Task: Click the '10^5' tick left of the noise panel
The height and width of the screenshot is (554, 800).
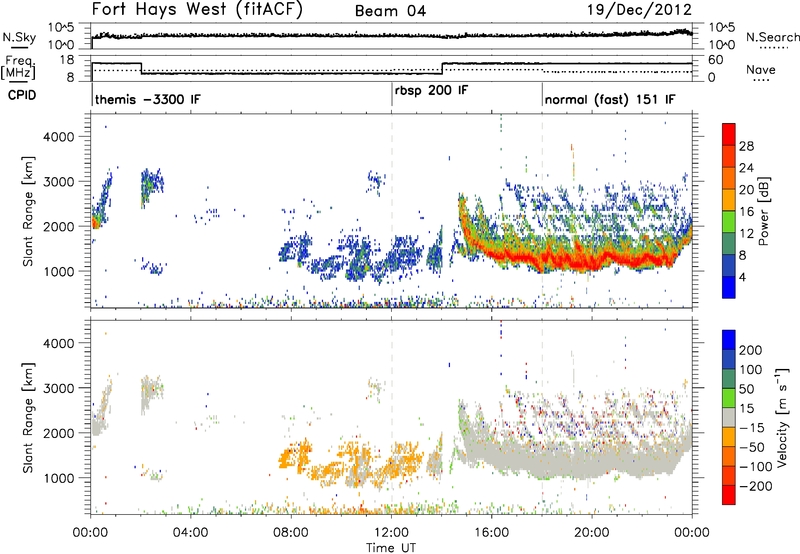Action: point(61,28)
